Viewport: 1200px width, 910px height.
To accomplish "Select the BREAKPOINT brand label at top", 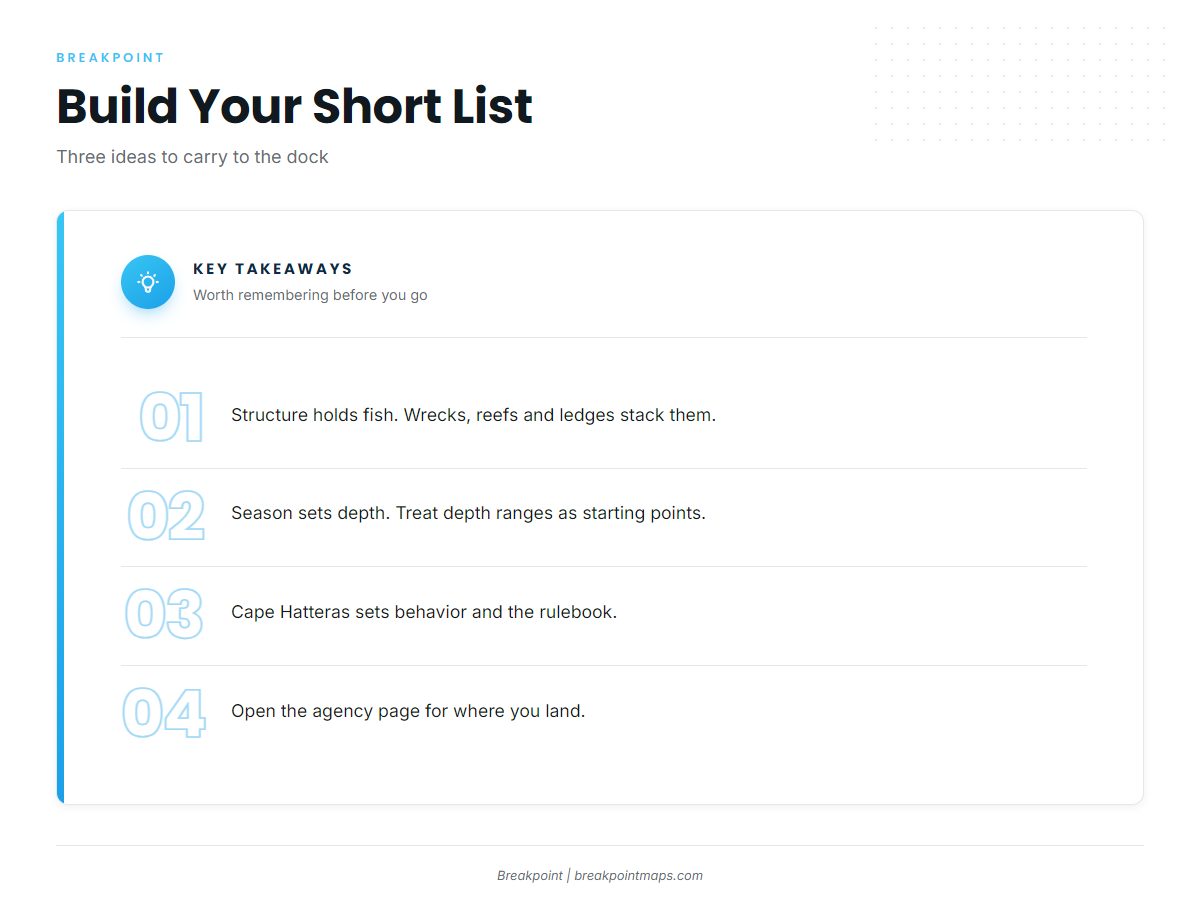I will pyautogui.click(x=110, y=58).
